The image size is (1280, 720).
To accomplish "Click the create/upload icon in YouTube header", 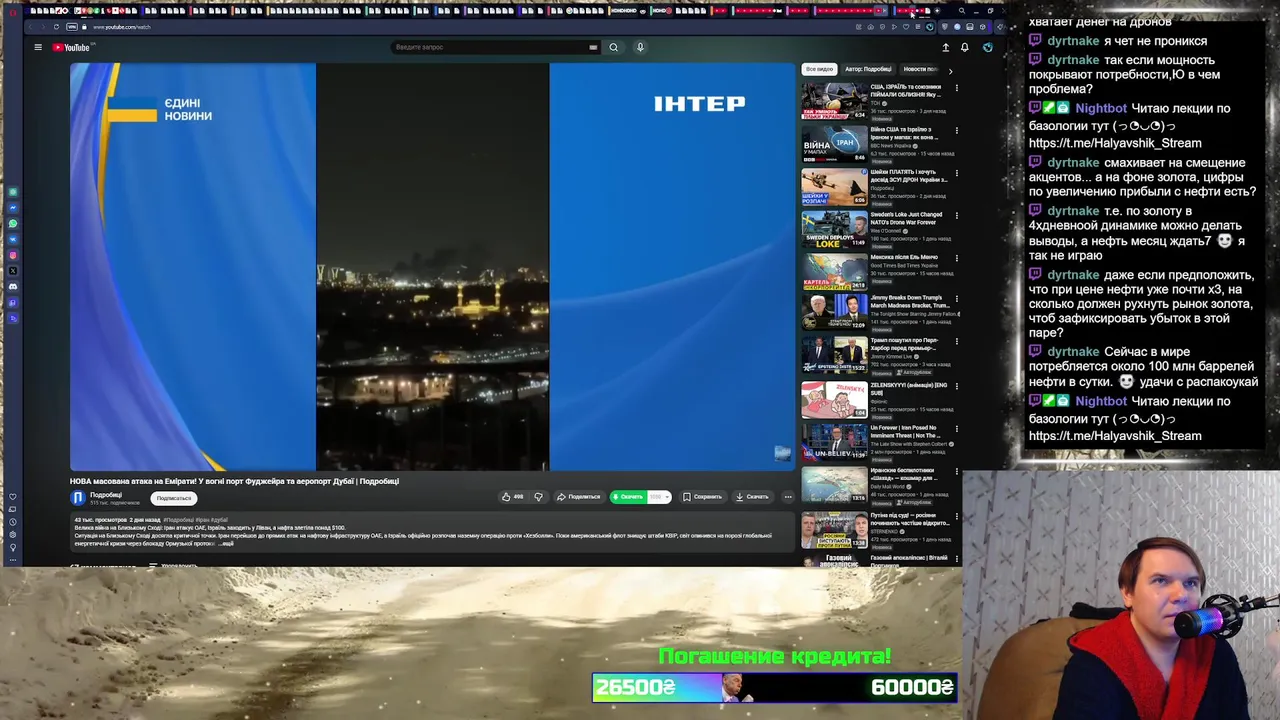I will click(x=945, y=47).
